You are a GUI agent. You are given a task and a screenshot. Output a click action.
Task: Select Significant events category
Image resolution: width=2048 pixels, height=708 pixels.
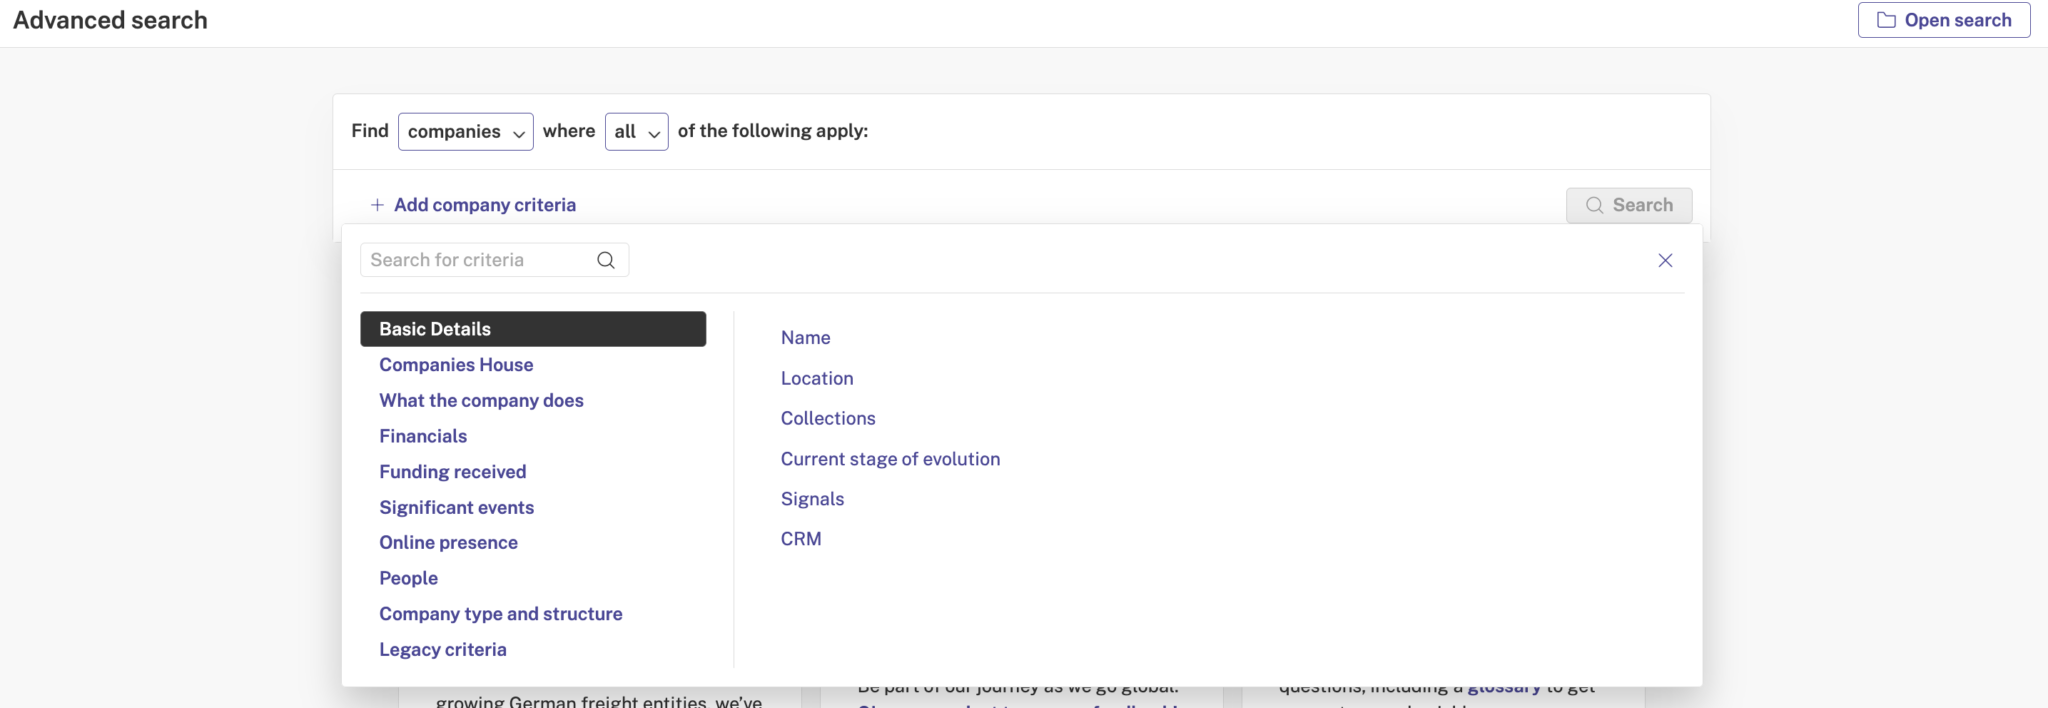[x=456, y=507]
